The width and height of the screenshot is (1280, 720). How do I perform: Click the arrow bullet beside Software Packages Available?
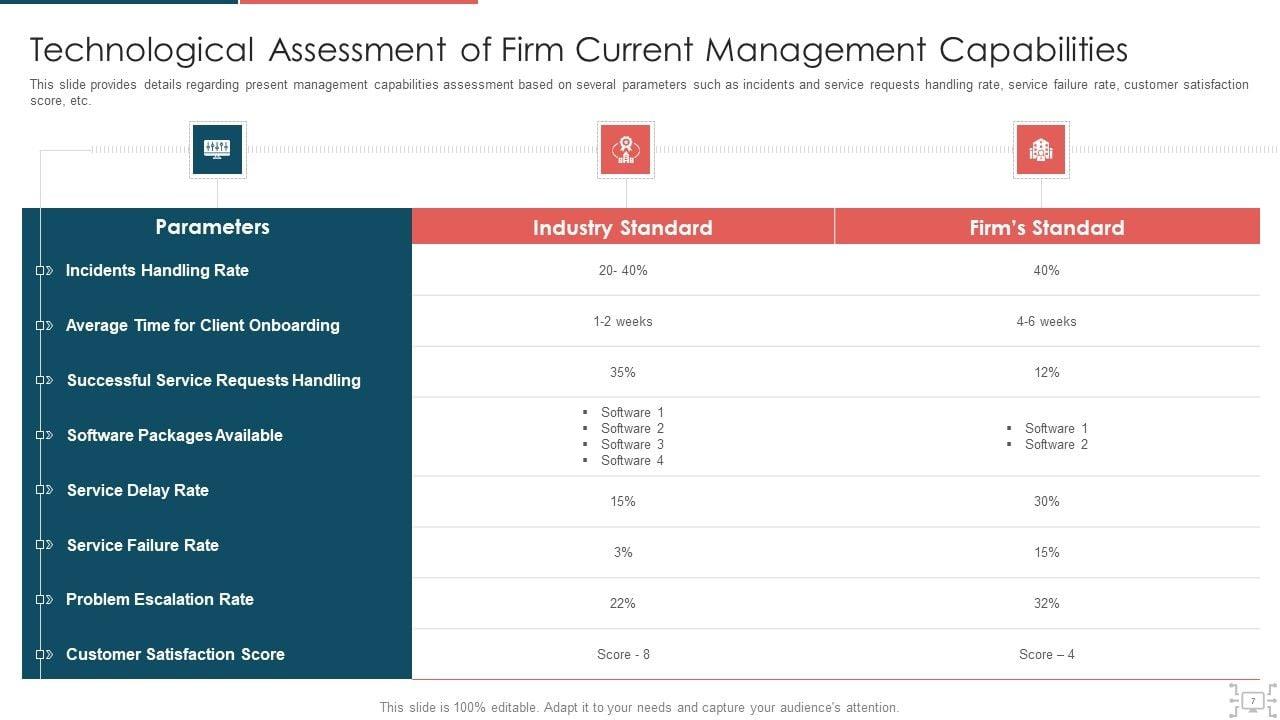(x=45, y=435)
